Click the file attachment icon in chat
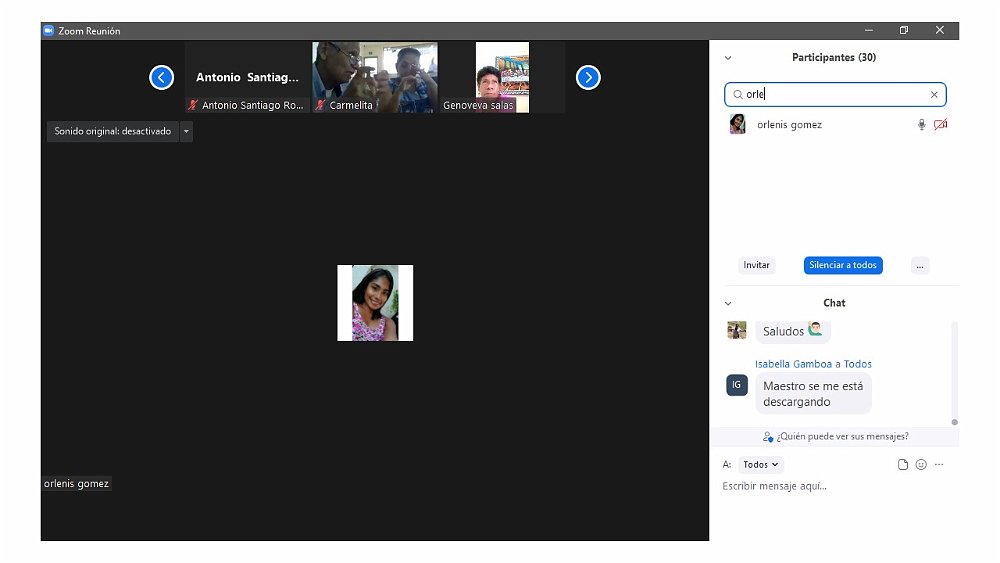 903,464
